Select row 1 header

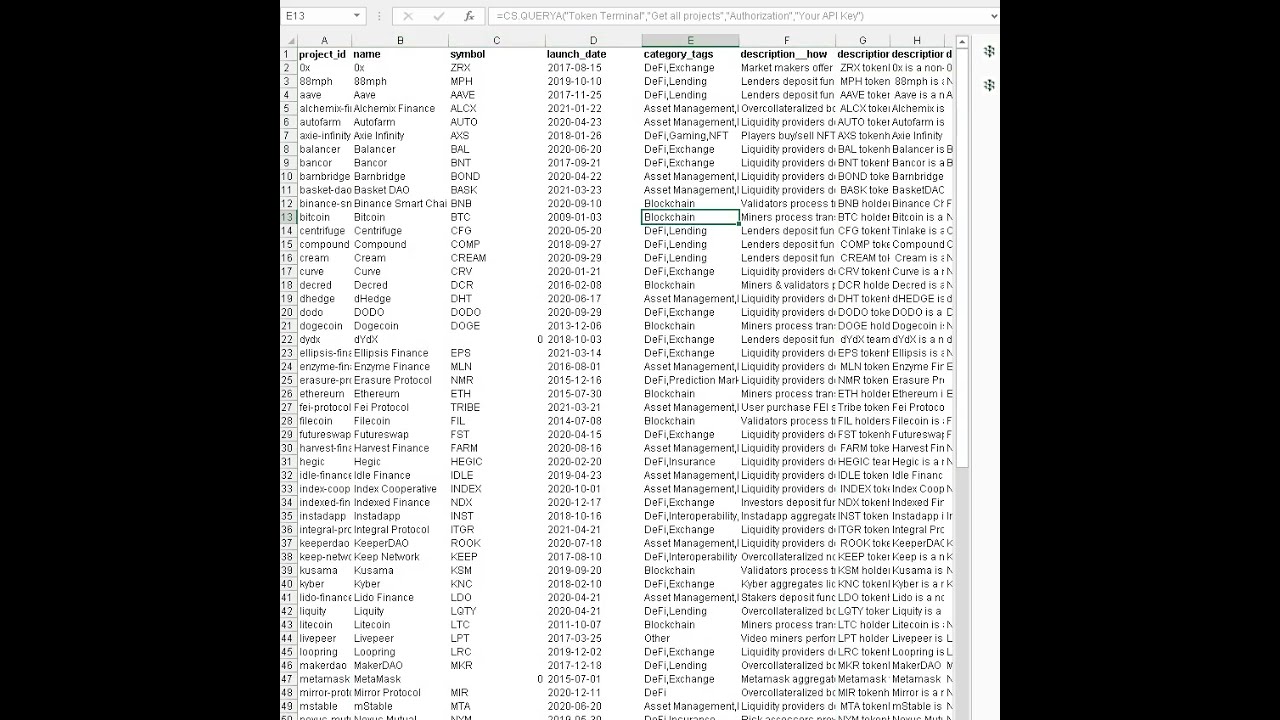click(x=288, y=54)
